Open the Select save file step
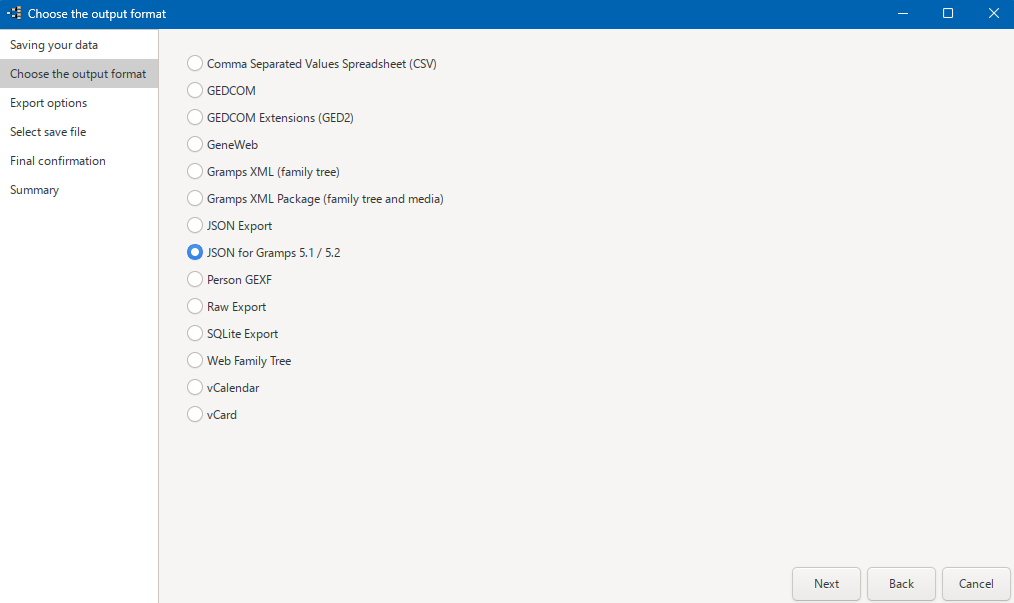The width and height of the screenshot is (1014, 603). (x=79, y=132)
